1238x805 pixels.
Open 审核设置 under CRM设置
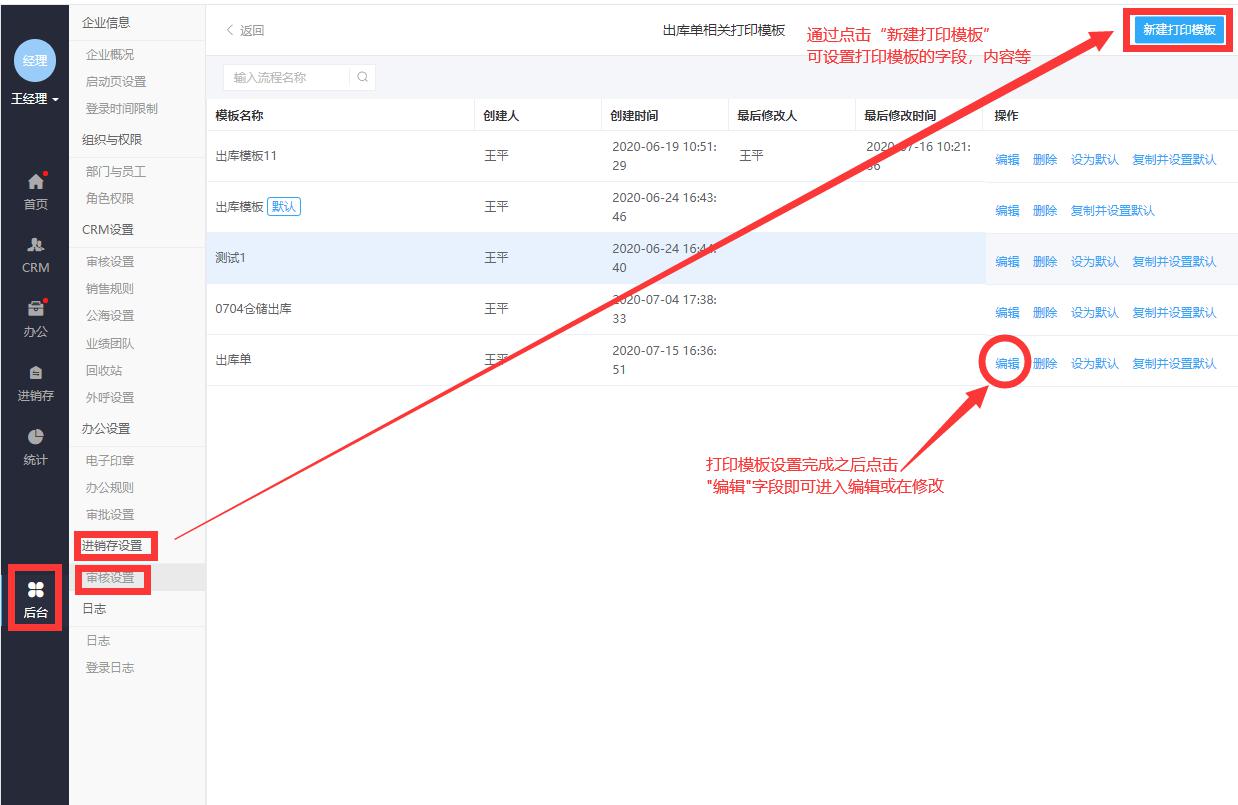[x=110, y=262]
